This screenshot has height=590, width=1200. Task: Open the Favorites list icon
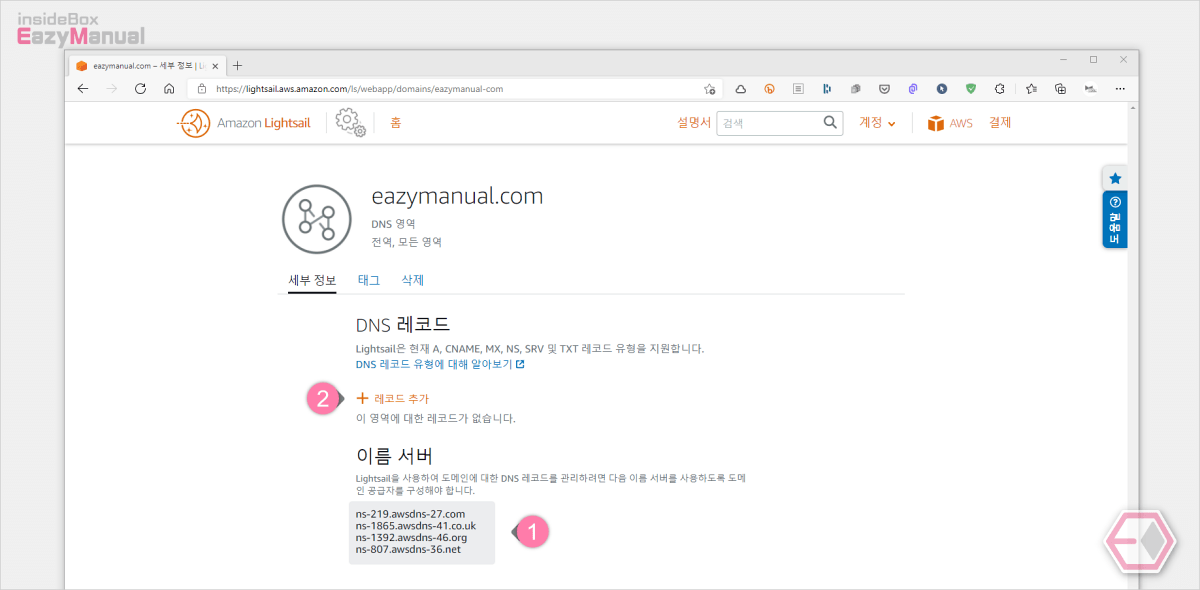tap(1032, 88)
